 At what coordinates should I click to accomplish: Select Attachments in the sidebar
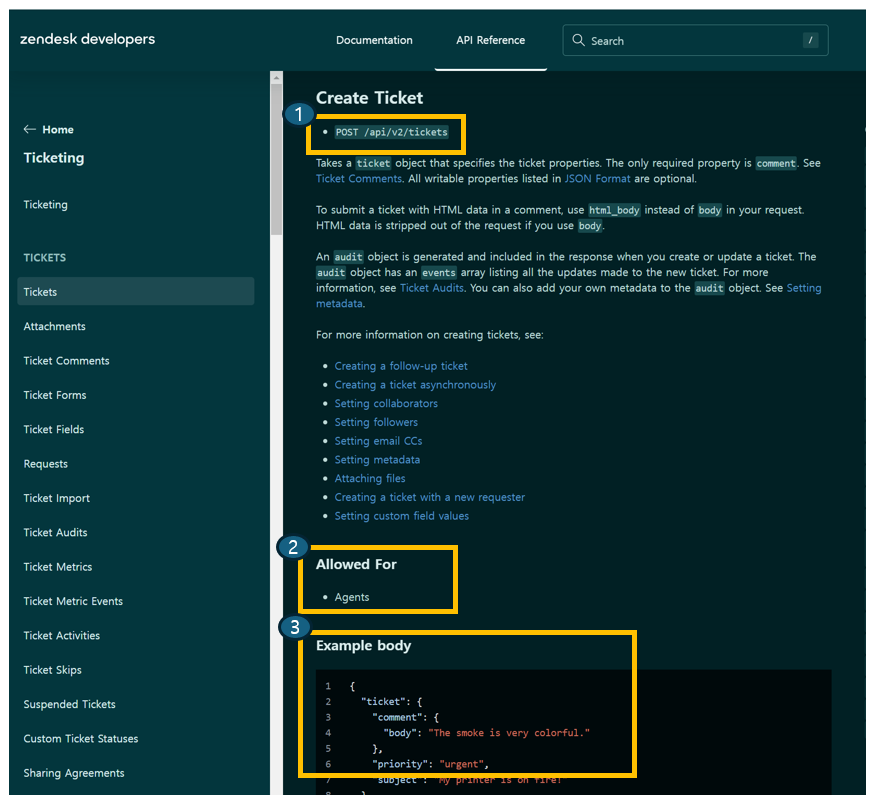tap(54, 326)
